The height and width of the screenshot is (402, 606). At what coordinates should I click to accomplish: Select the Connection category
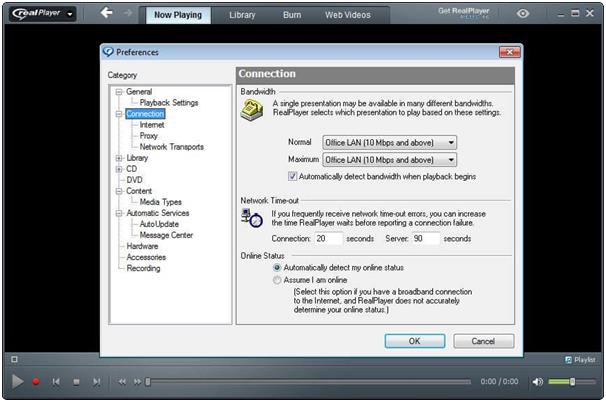click(x=145, y=114)
